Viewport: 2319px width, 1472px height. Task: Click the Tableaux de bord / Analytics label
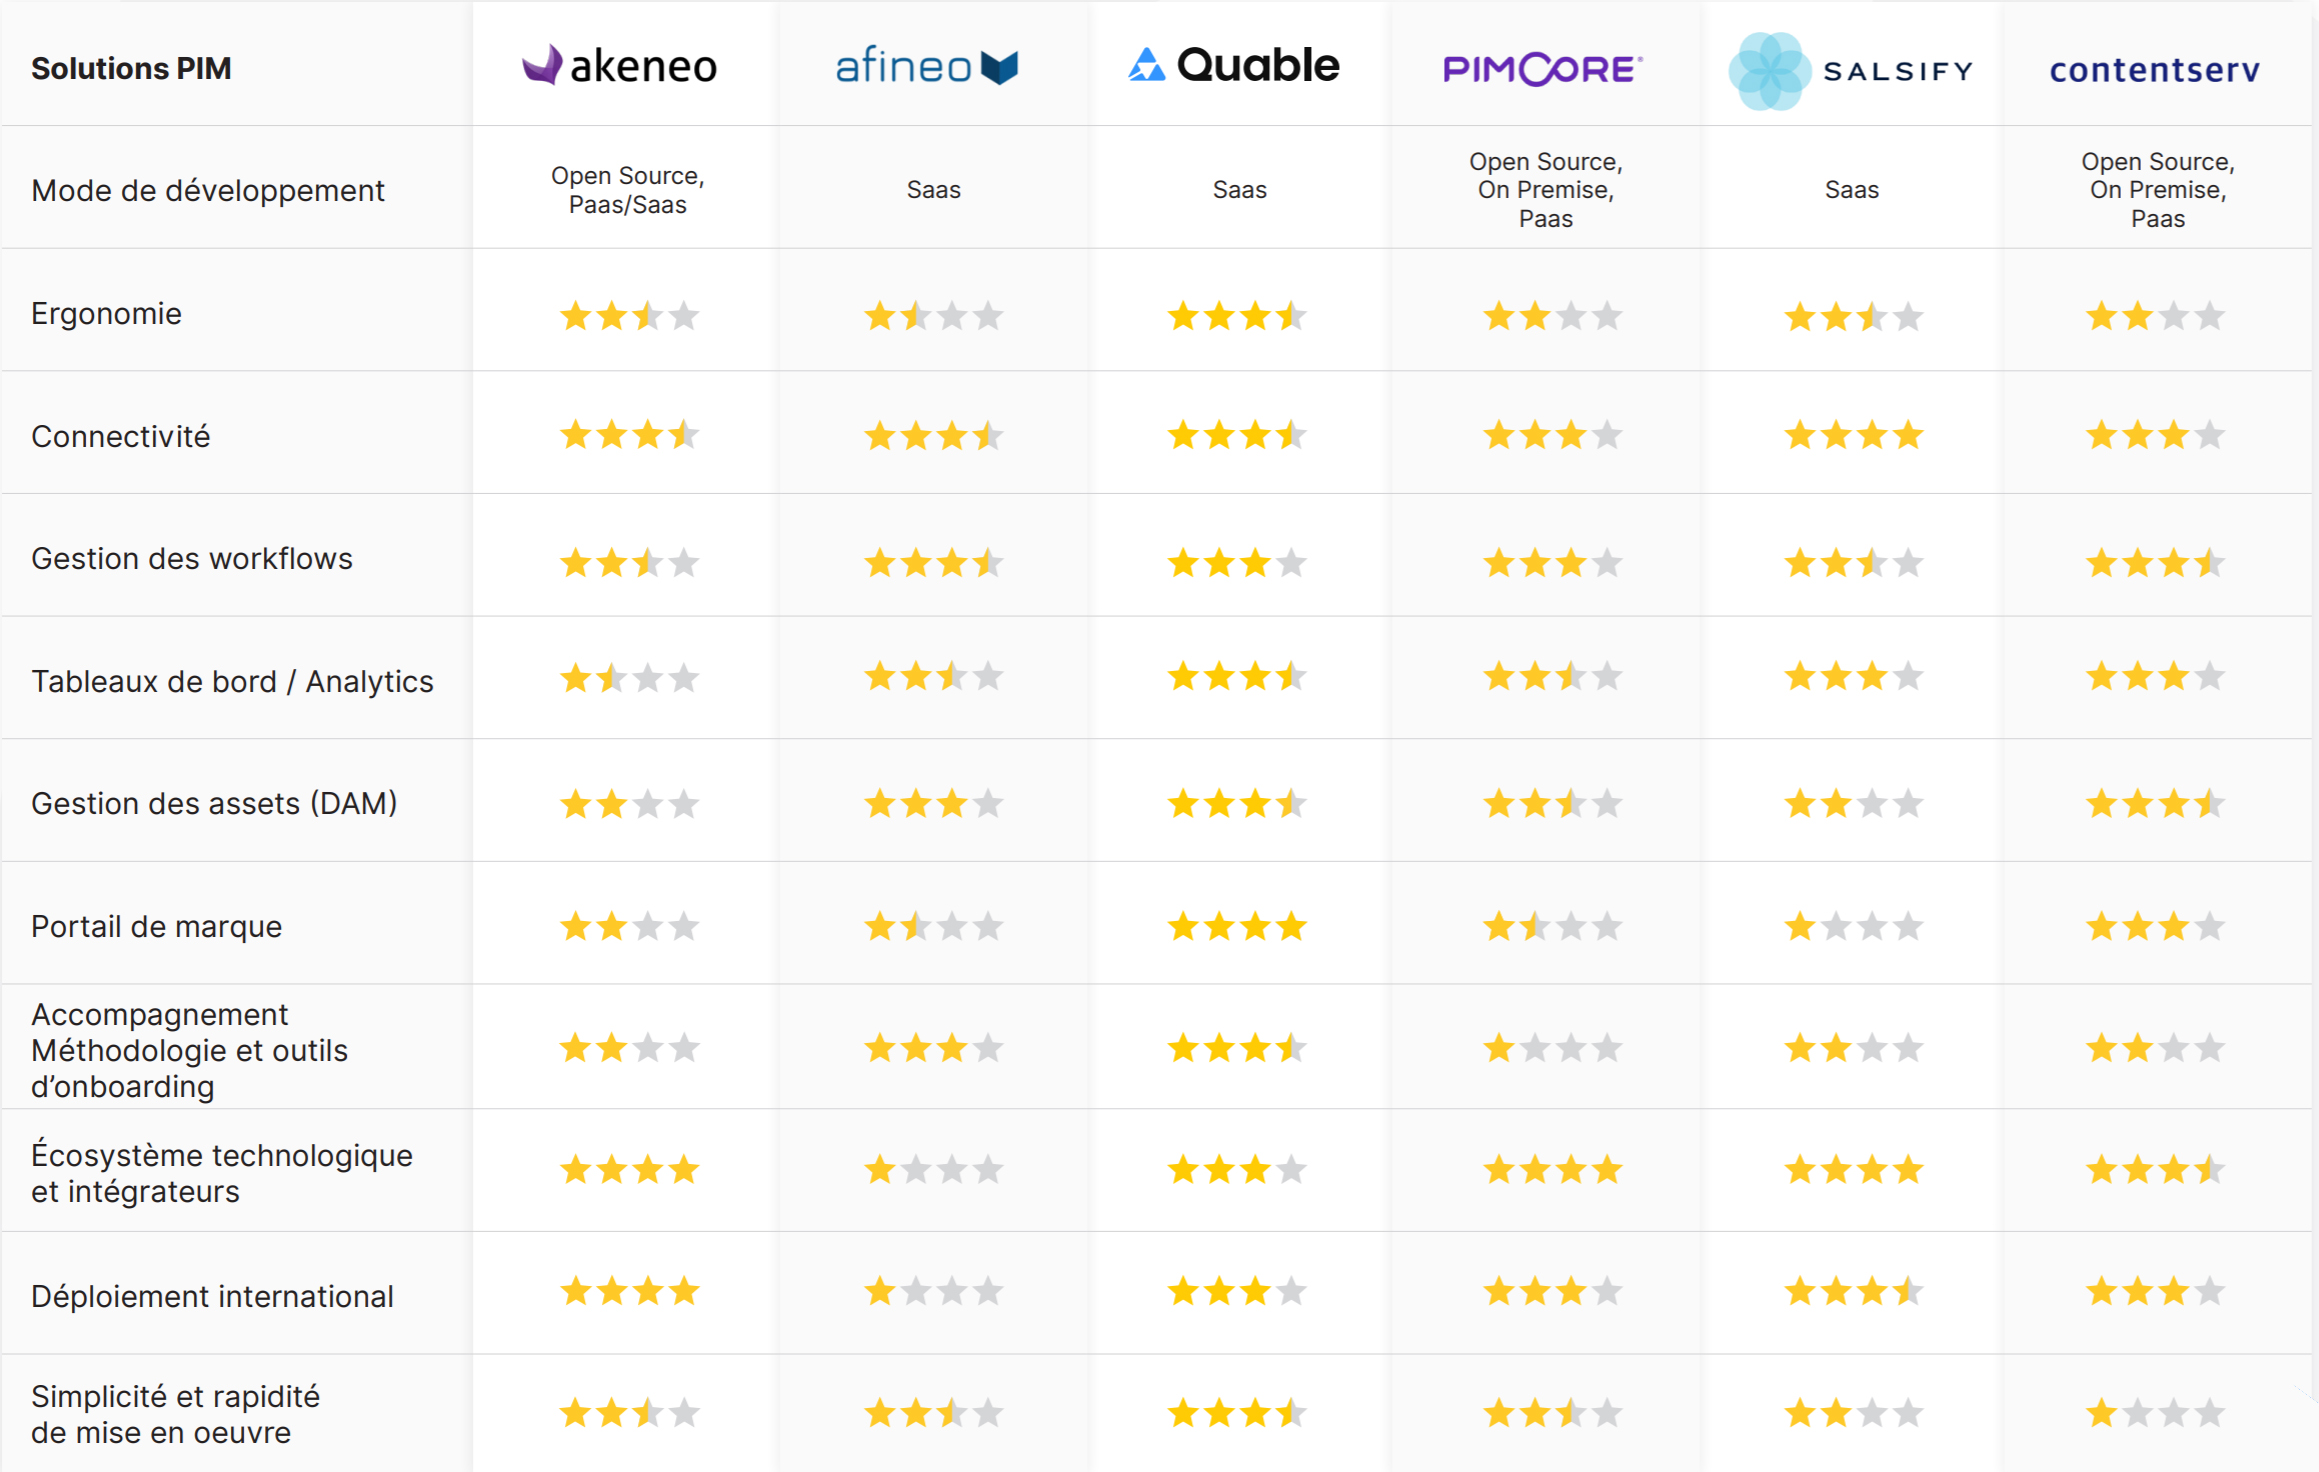point(232,681)
